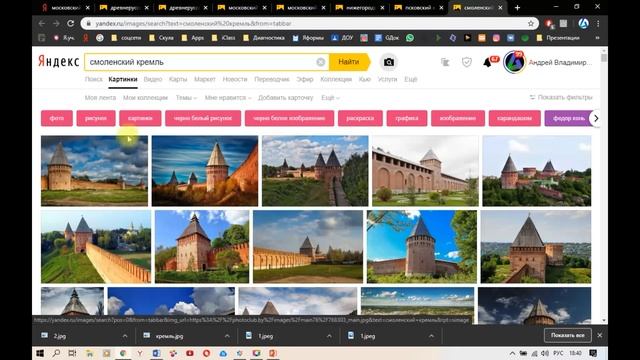Viewport: 640px width, 360px height.
Task: Show more bookmarks with double chevron
Action: (x=598, y=38)
